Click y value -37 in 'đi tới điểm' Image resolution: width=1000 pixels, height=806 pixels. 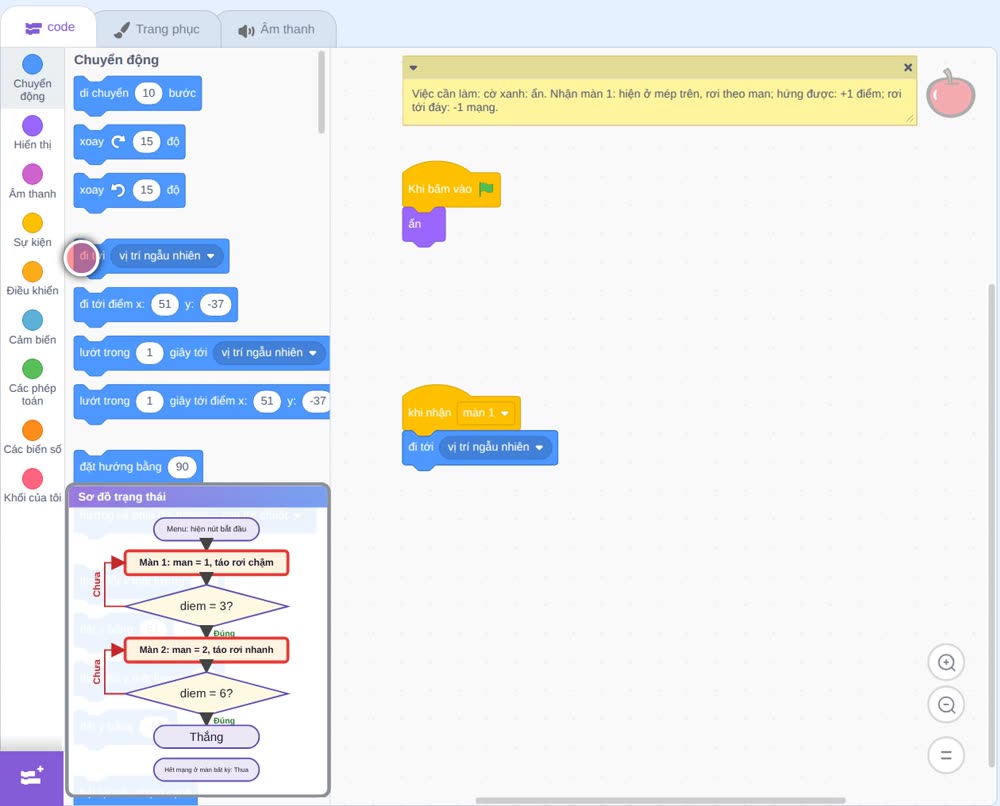tap(216, 304)
